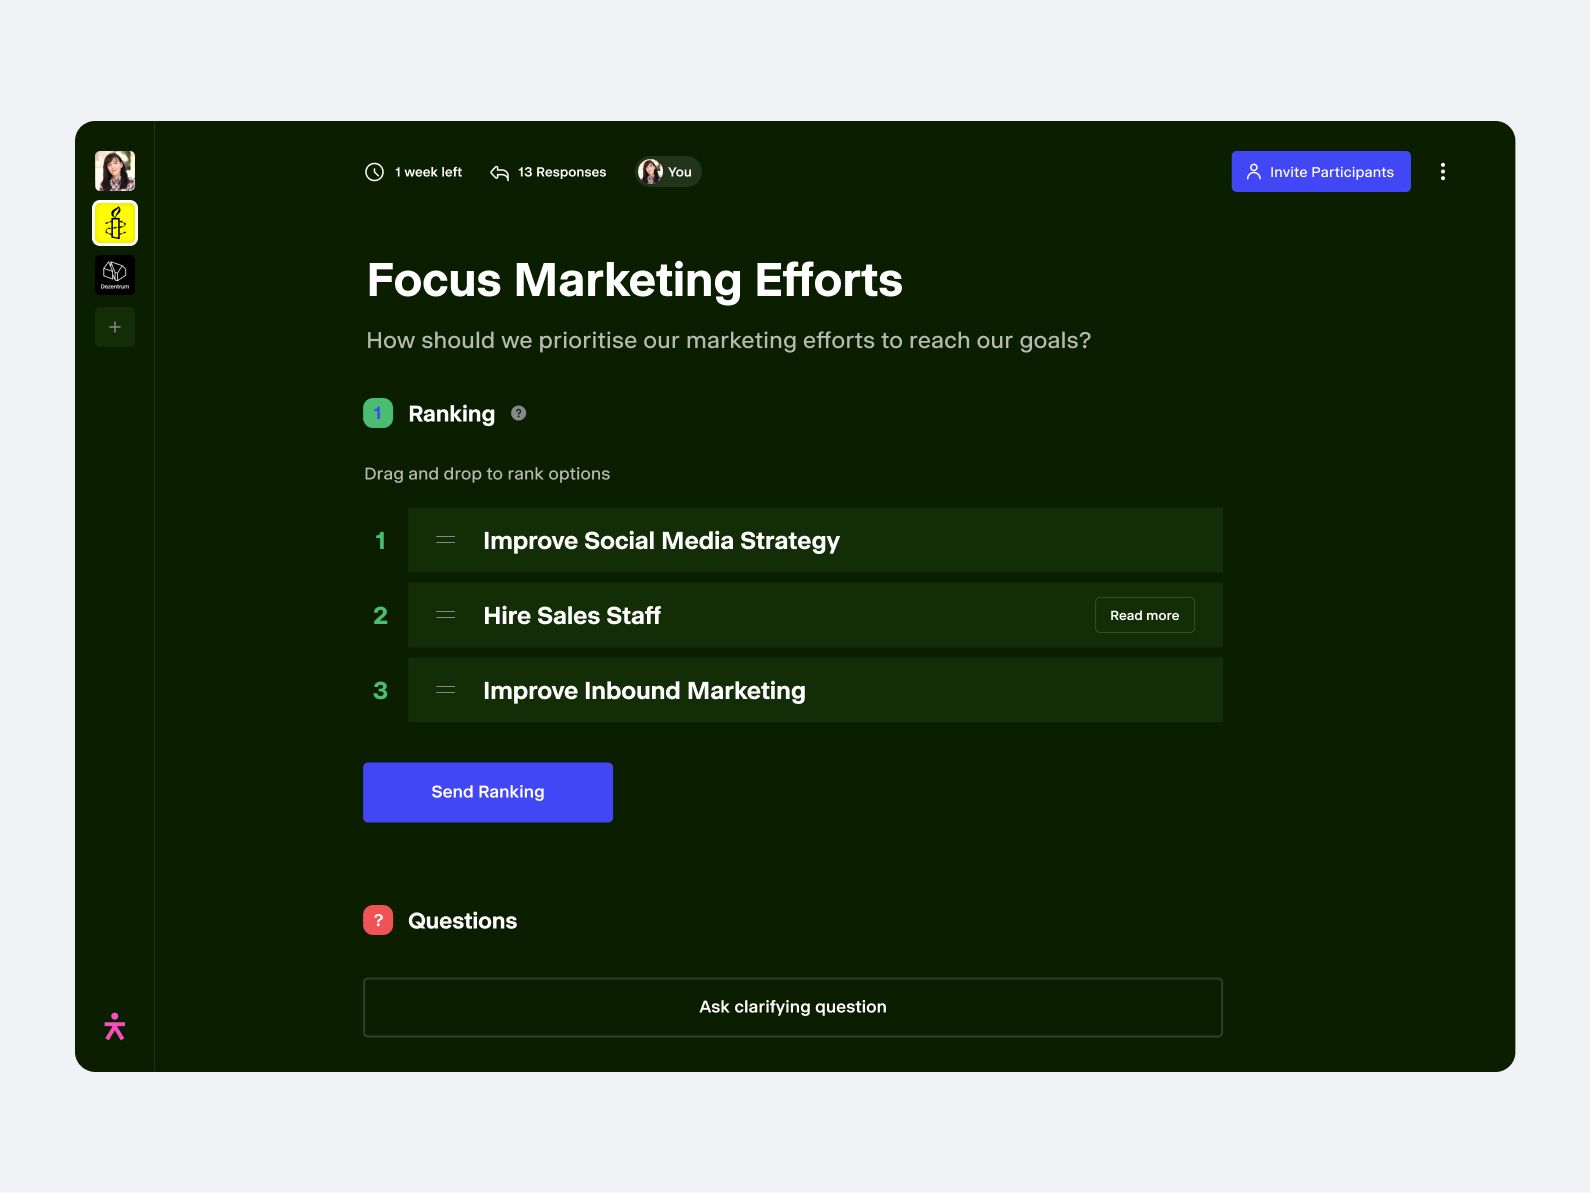This screenshot has width=1590, height=1193.
Task: Select the Improve Social Media Strategy option
Action: [815, 540]
